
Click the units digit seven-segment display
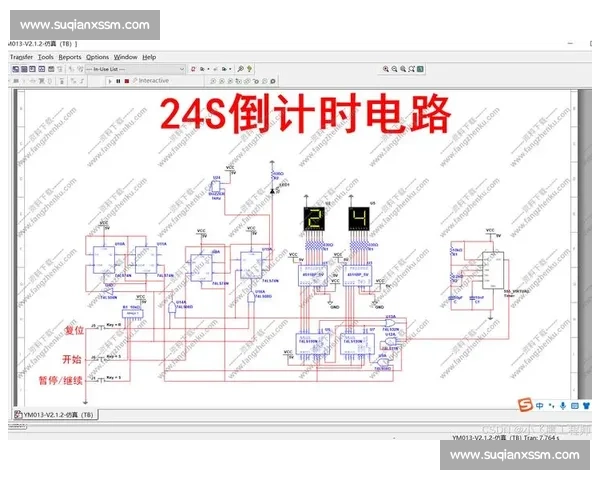359,219
